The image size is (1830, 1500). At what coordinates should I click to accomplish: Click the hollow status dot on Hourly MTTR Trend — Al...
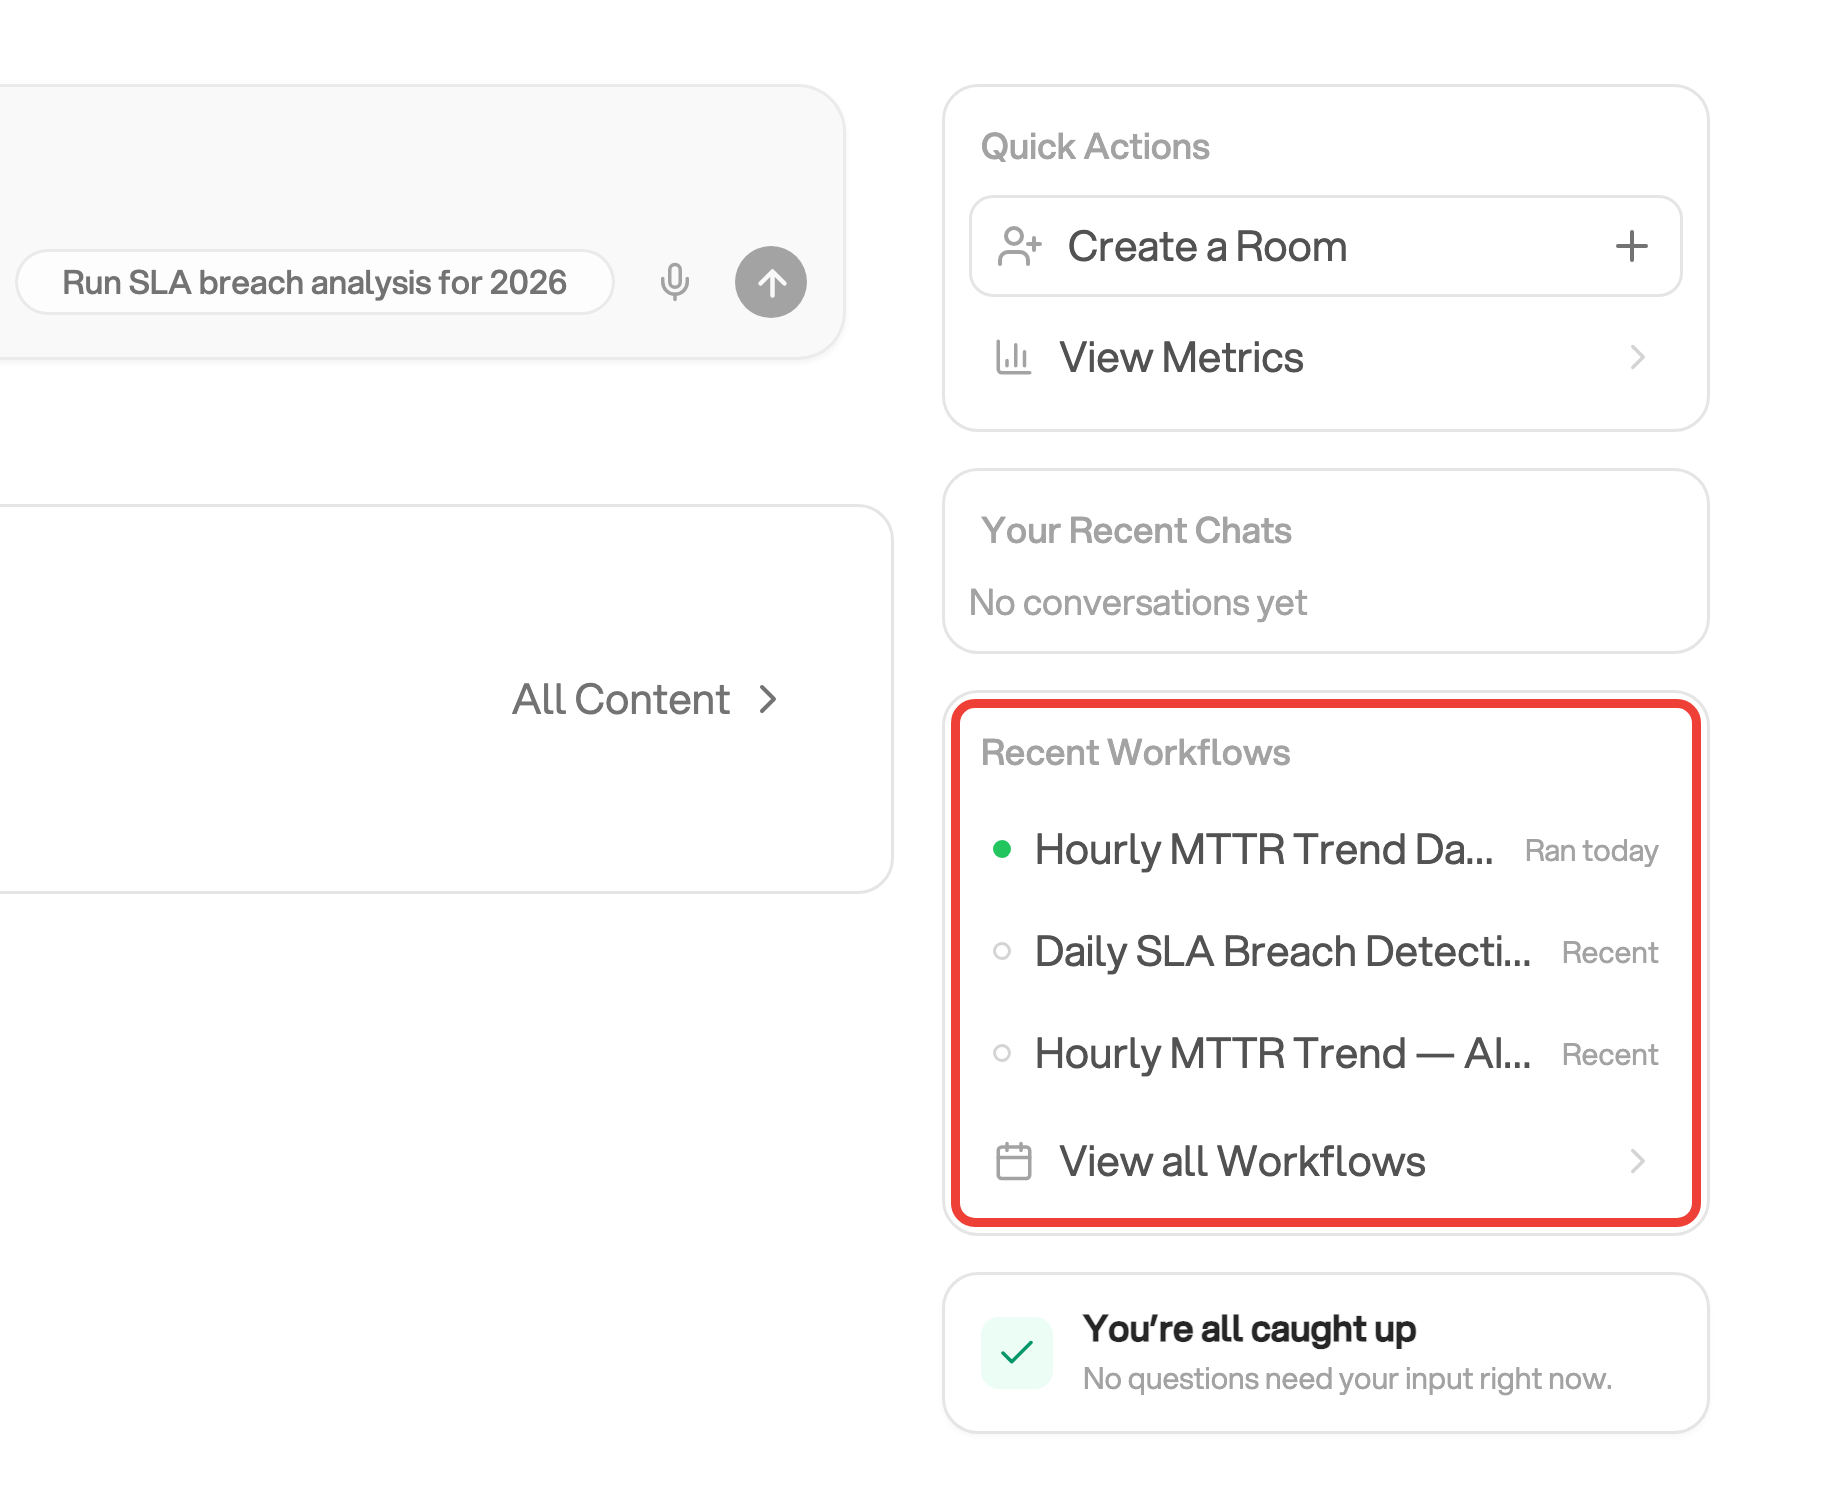[x=1002, y=1053]
